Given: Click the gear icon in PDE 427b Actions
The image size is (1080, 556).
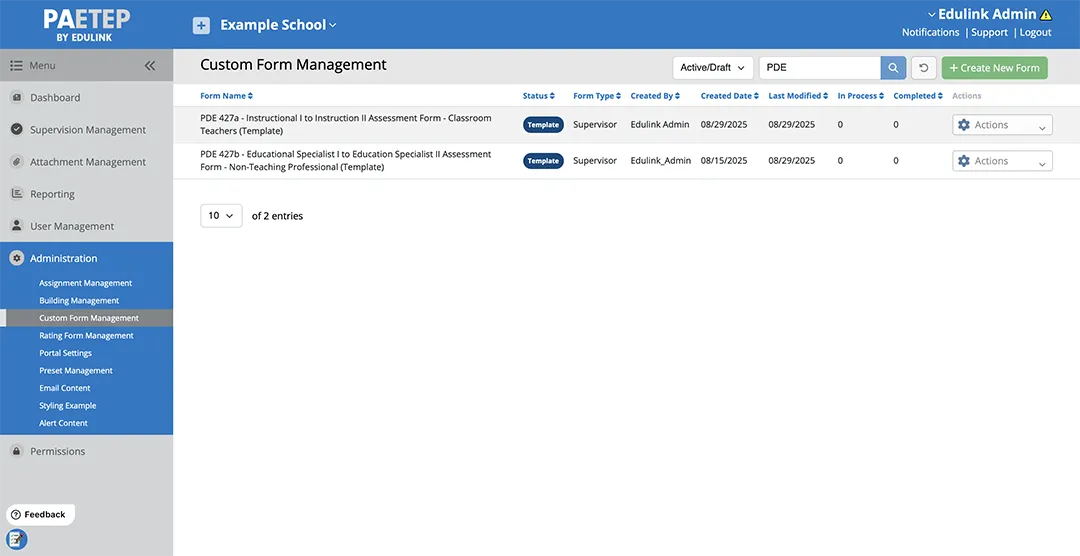Looking at the screenshot, I should pyautogui.click(x=964, y=161).
